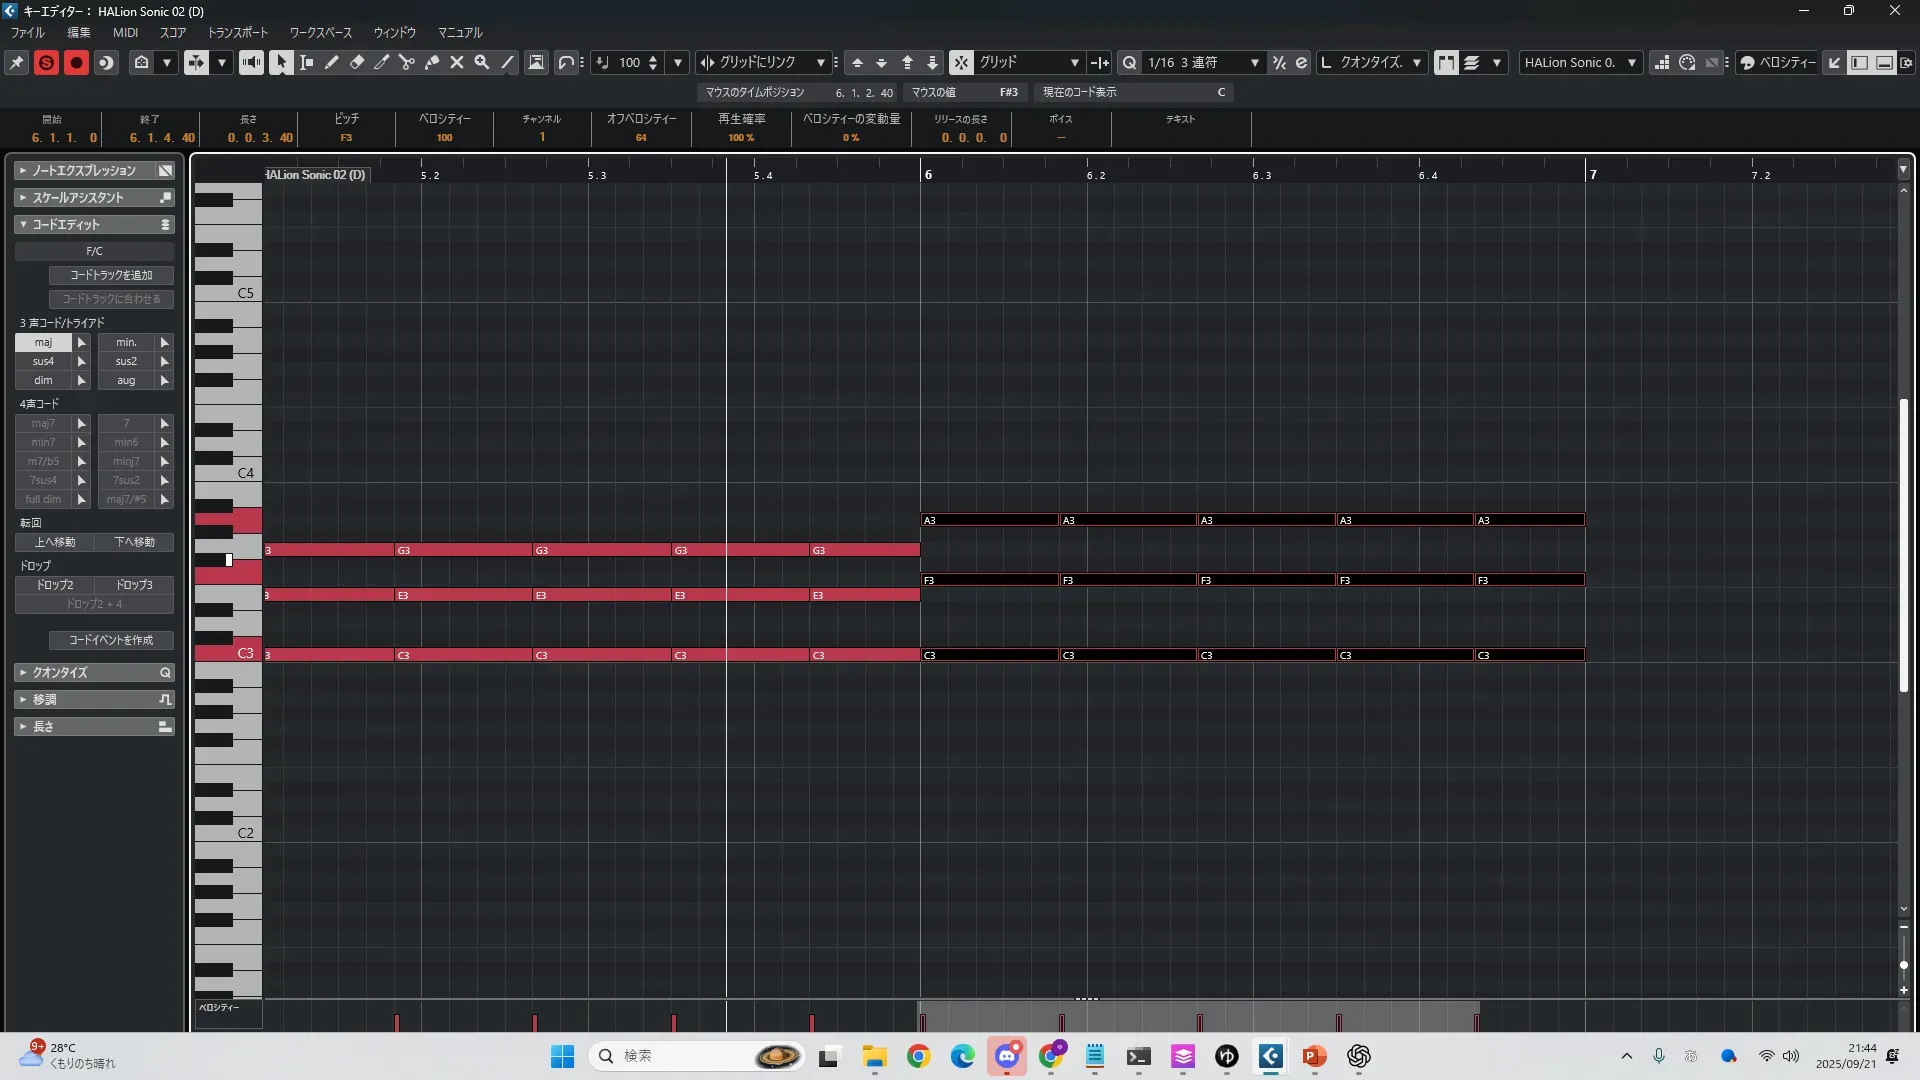Viewport: 1920px width, 1080px height.
Task: Select the Split scissors tool
Action: coord(406,62)
